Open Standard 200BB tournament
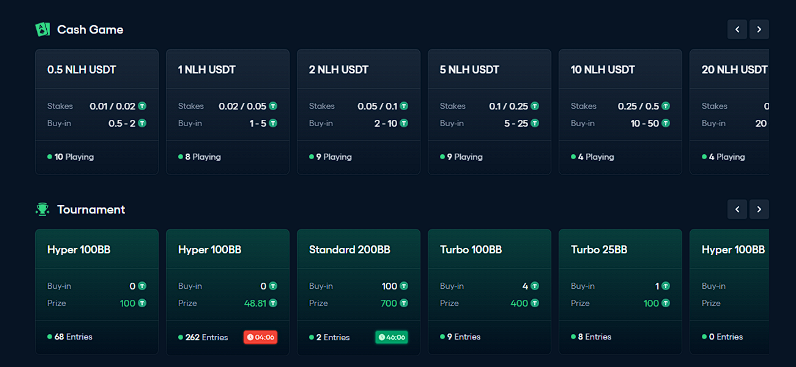The width and height of the screenshot is (796, 367). [x=359, y=292]
